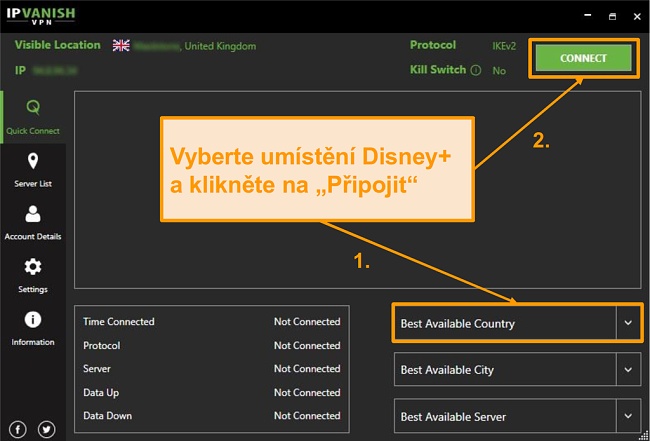Click the Kill Switch 'No' value
This screenshot has height=441, width=650.
point(499,71)
